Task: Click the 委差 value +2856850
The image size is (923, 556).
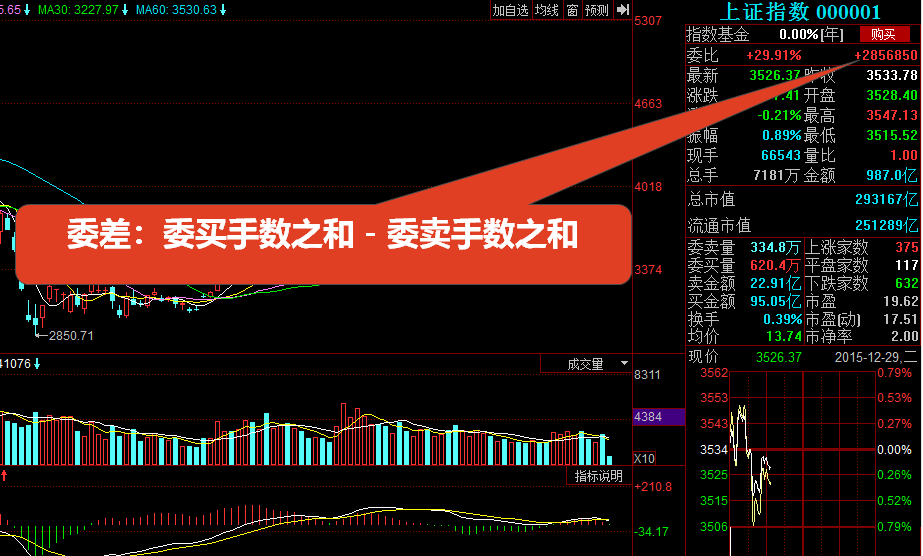Action: click(x=885, y=55)
